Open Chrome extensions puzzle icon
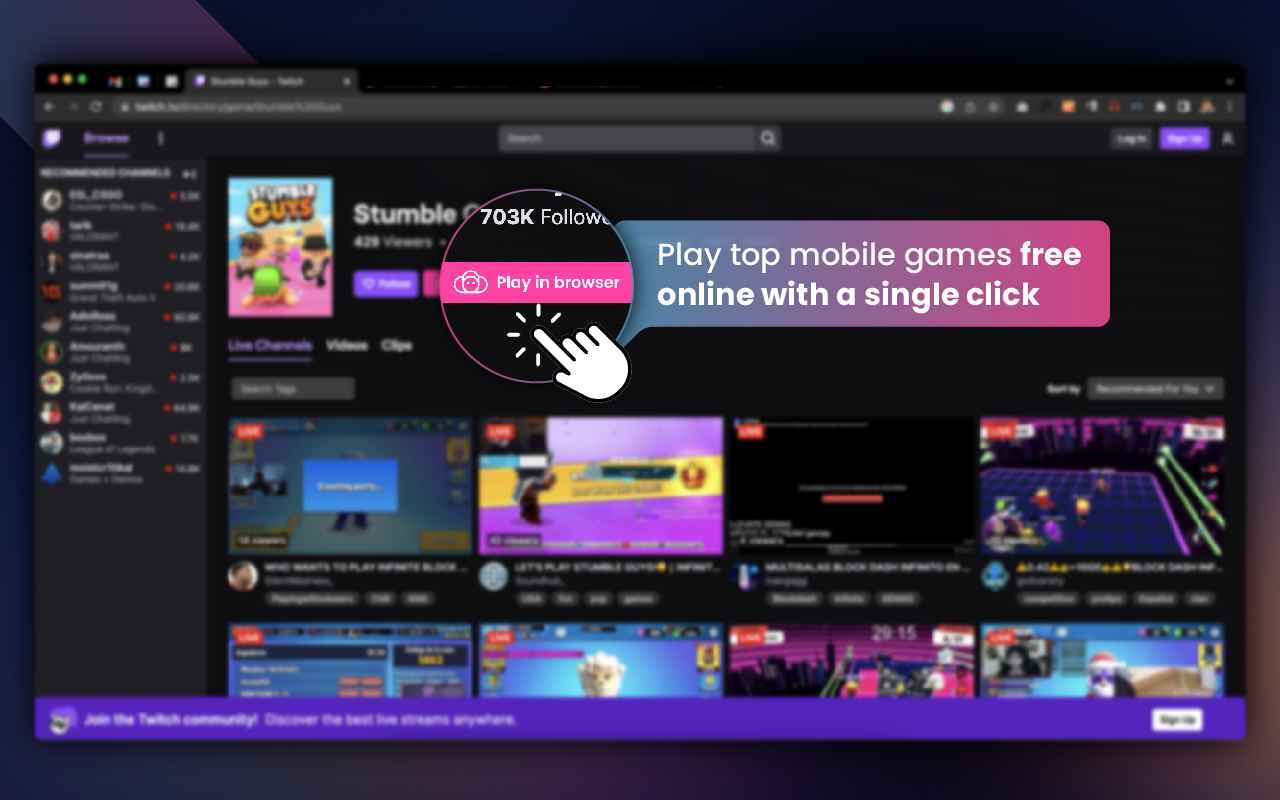 [1160, 106]
